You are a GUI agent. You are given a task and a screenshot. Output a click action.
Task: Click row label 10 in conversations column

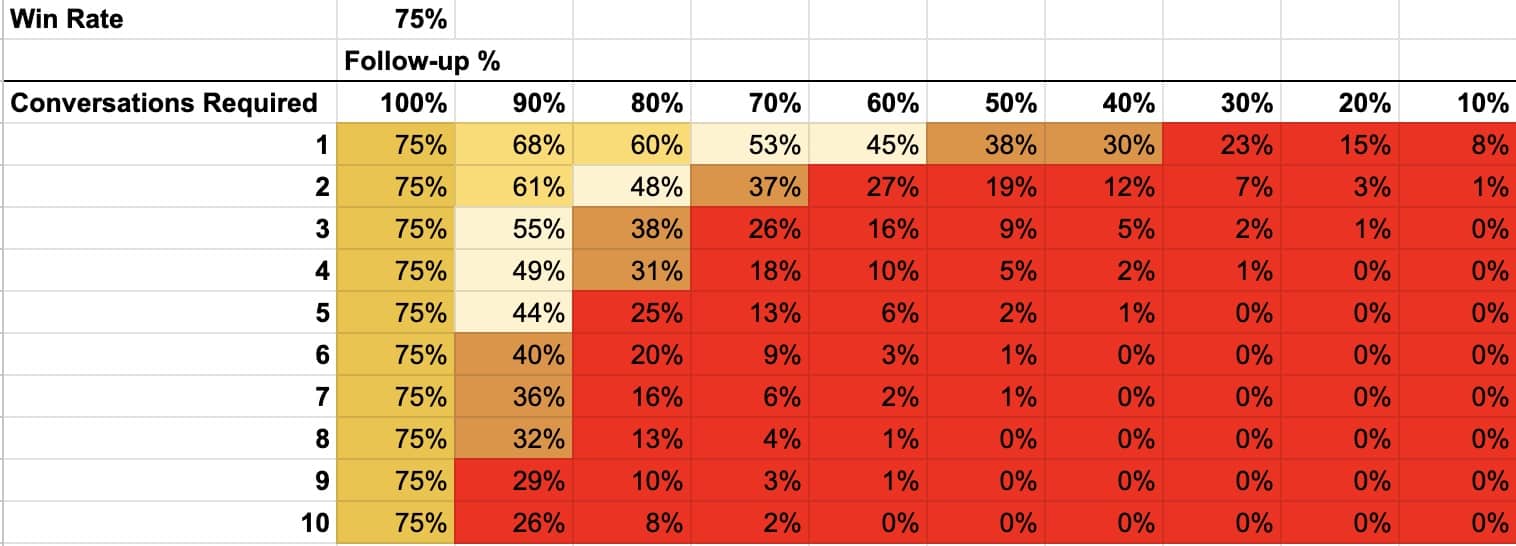[168, 522]
